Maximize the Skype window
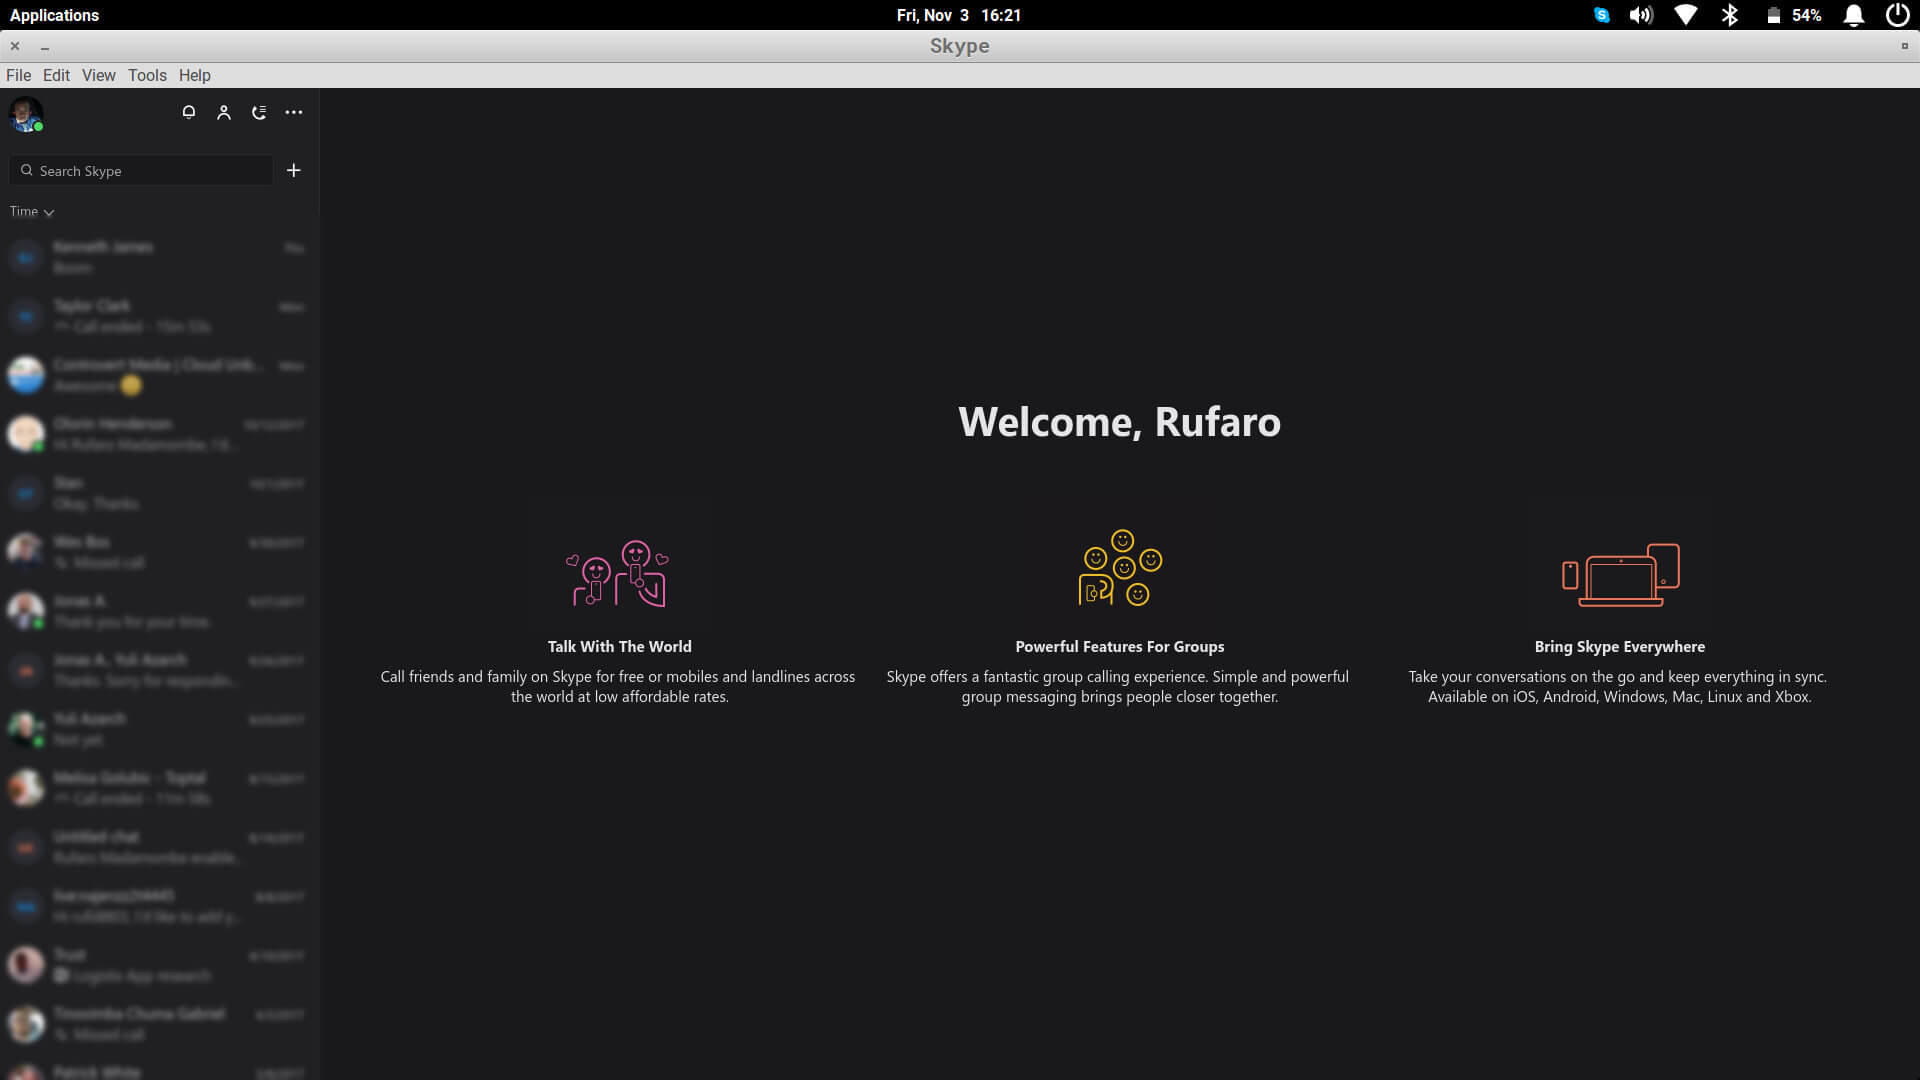 pos(1904,46)
